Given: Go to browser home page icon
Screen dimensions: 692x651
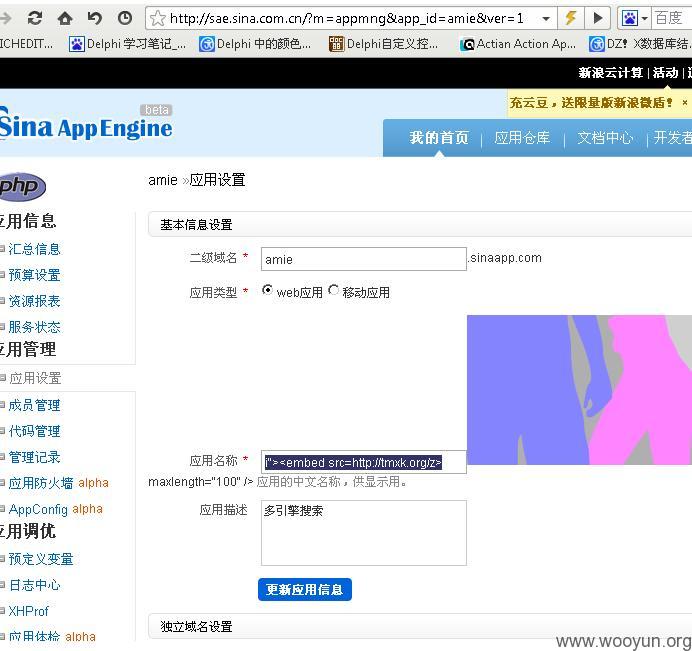Looking at the screenshot, I should (65, 18).
